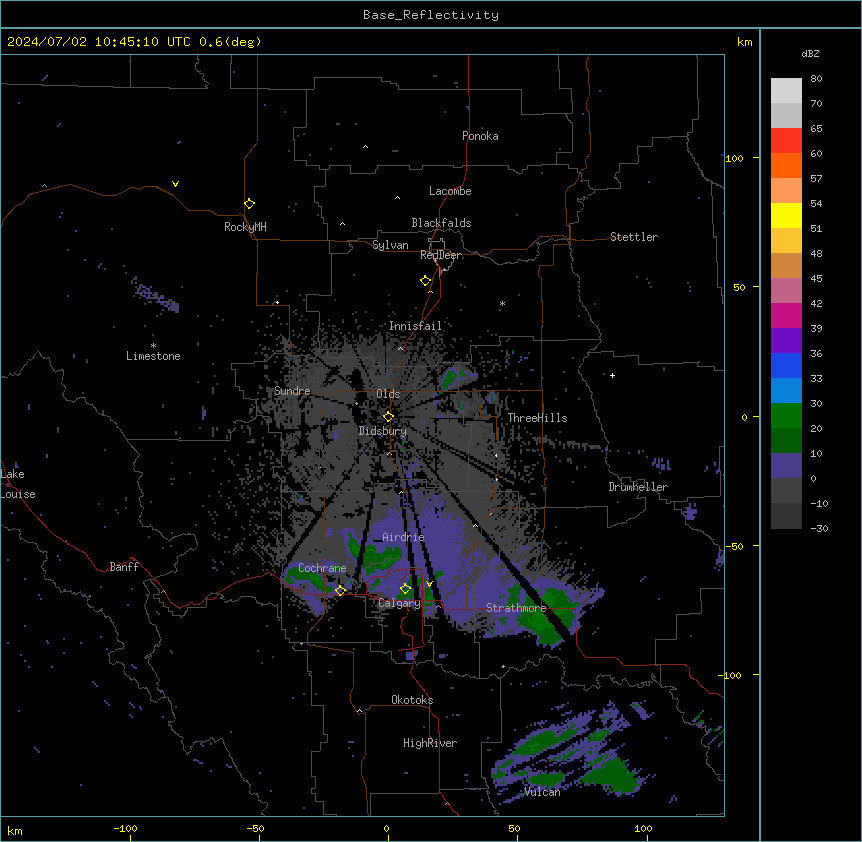Pick the magenta 39-42 dBZ legend swatch
Viewport: 862px width, 842px height.
(x=786, y=315)
